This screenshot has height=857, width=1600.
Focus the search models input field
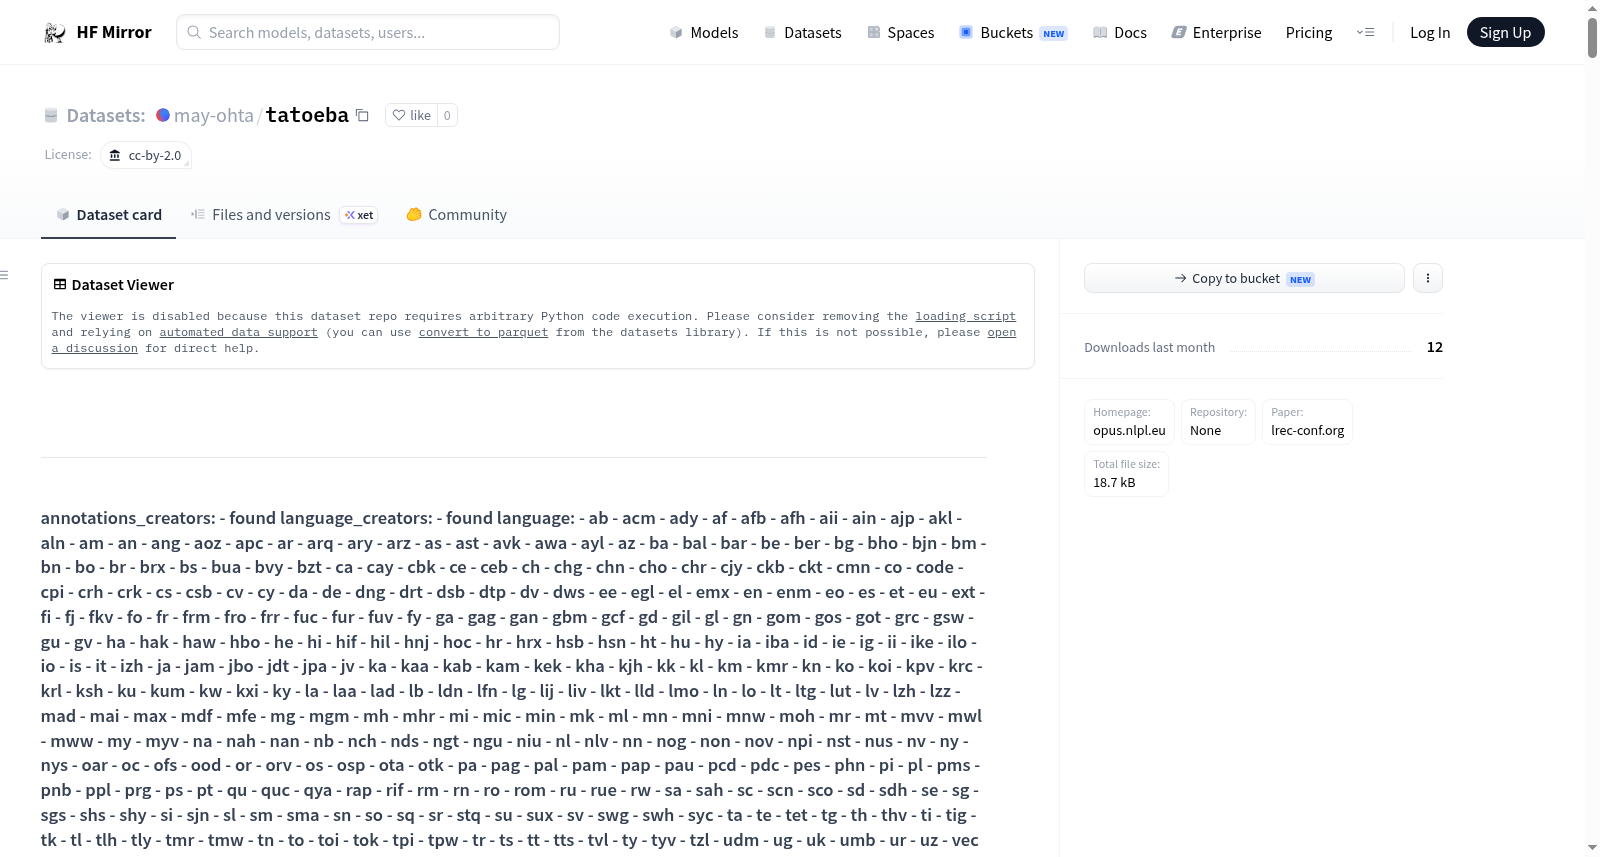point(368,32)
